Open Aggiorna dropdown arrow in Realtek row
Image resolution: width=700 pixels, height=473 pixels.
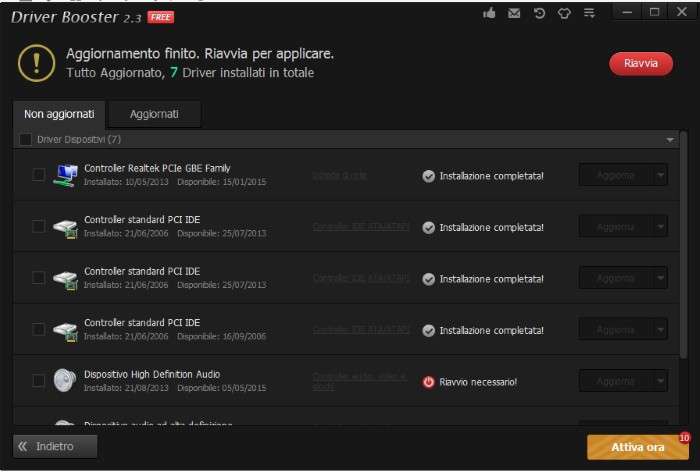(x=661, y=175)
